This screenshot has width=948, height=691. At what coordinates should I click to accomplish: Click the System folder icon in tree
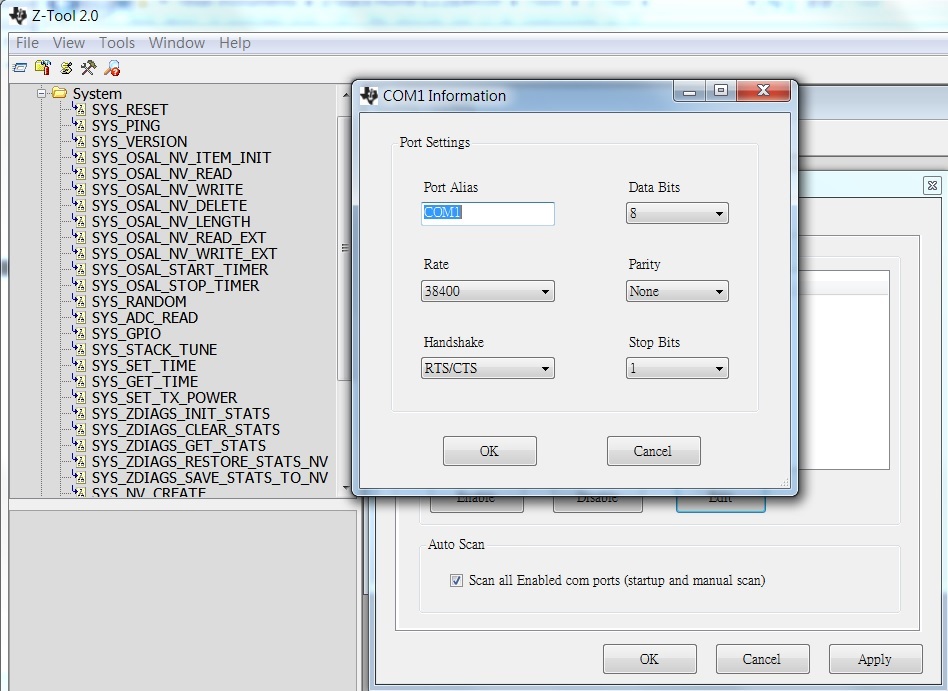[x=59, y=93]
